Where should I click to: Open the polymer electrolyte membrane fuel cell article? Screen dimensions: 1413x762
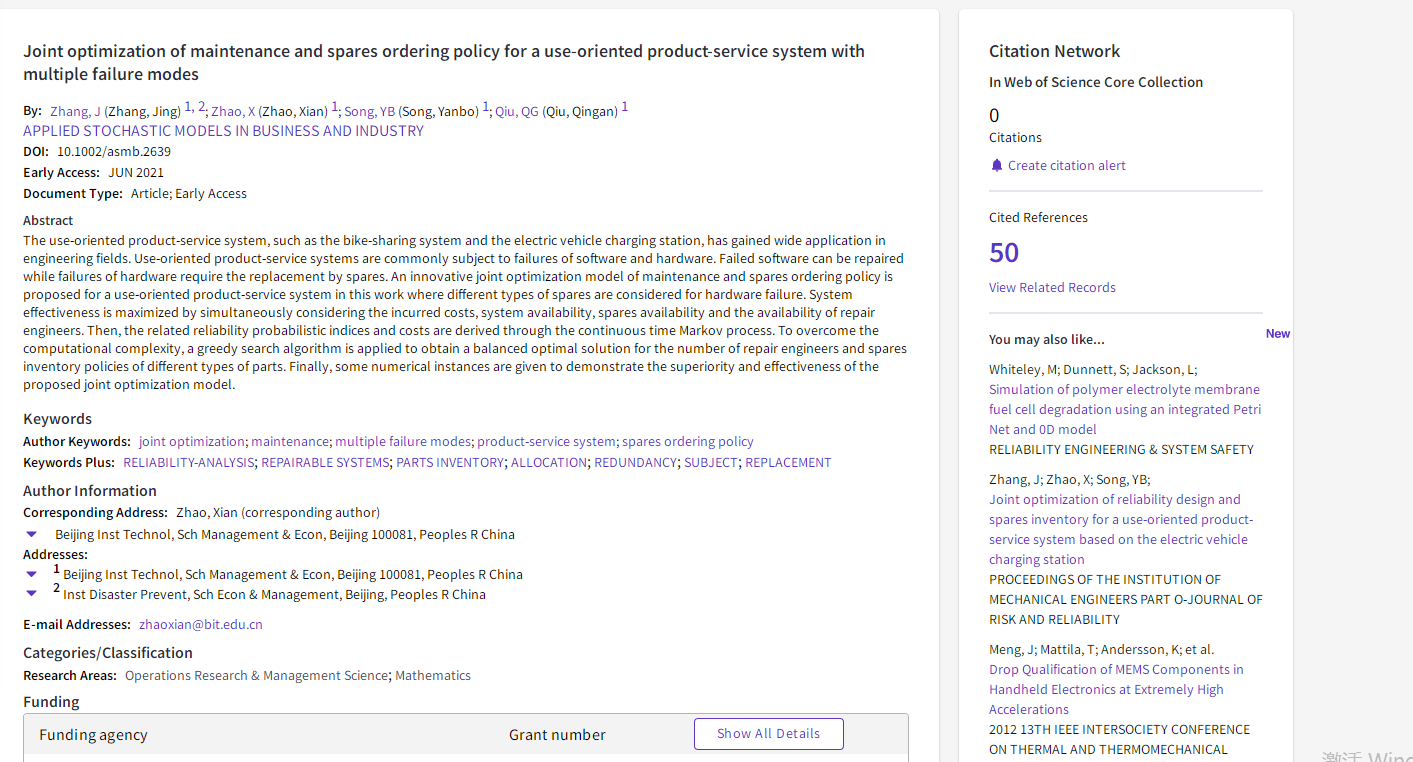tap(1124, 410)
